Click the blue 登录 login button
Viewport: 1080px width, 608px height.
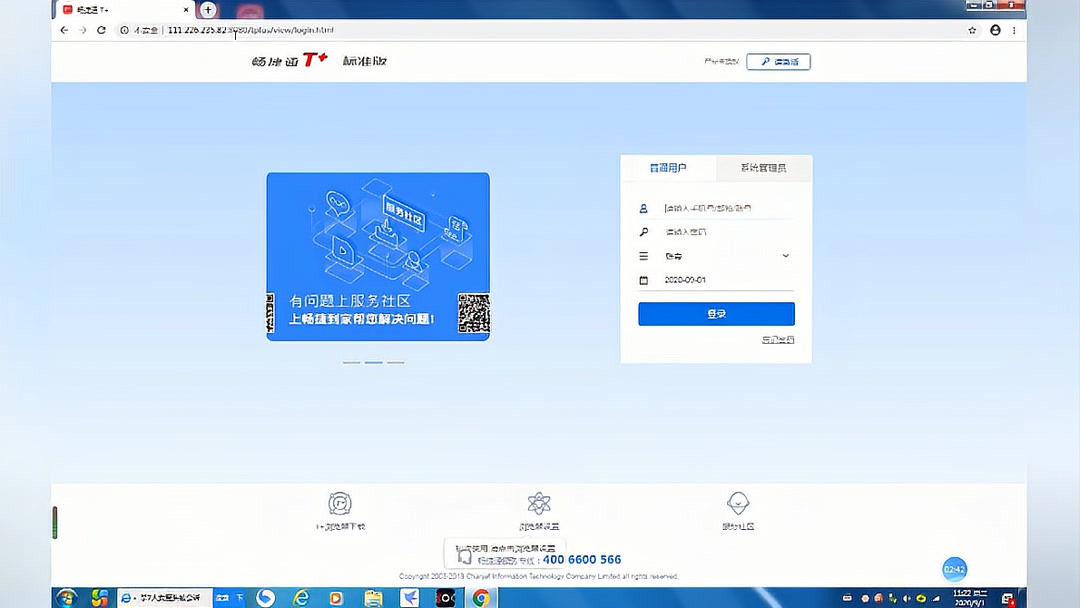pyautogui.click(x=716, y=313)
